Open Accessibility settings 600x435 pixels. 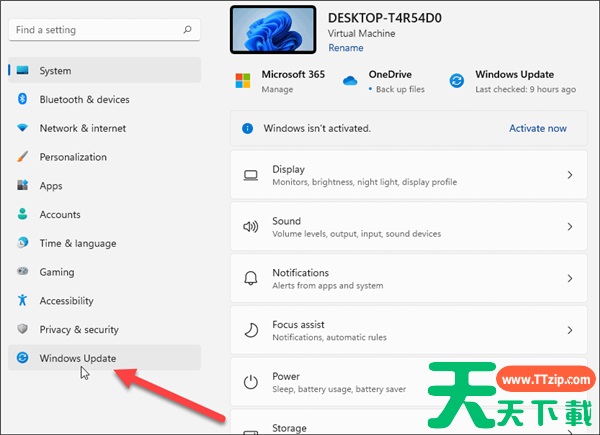point(104,300)
